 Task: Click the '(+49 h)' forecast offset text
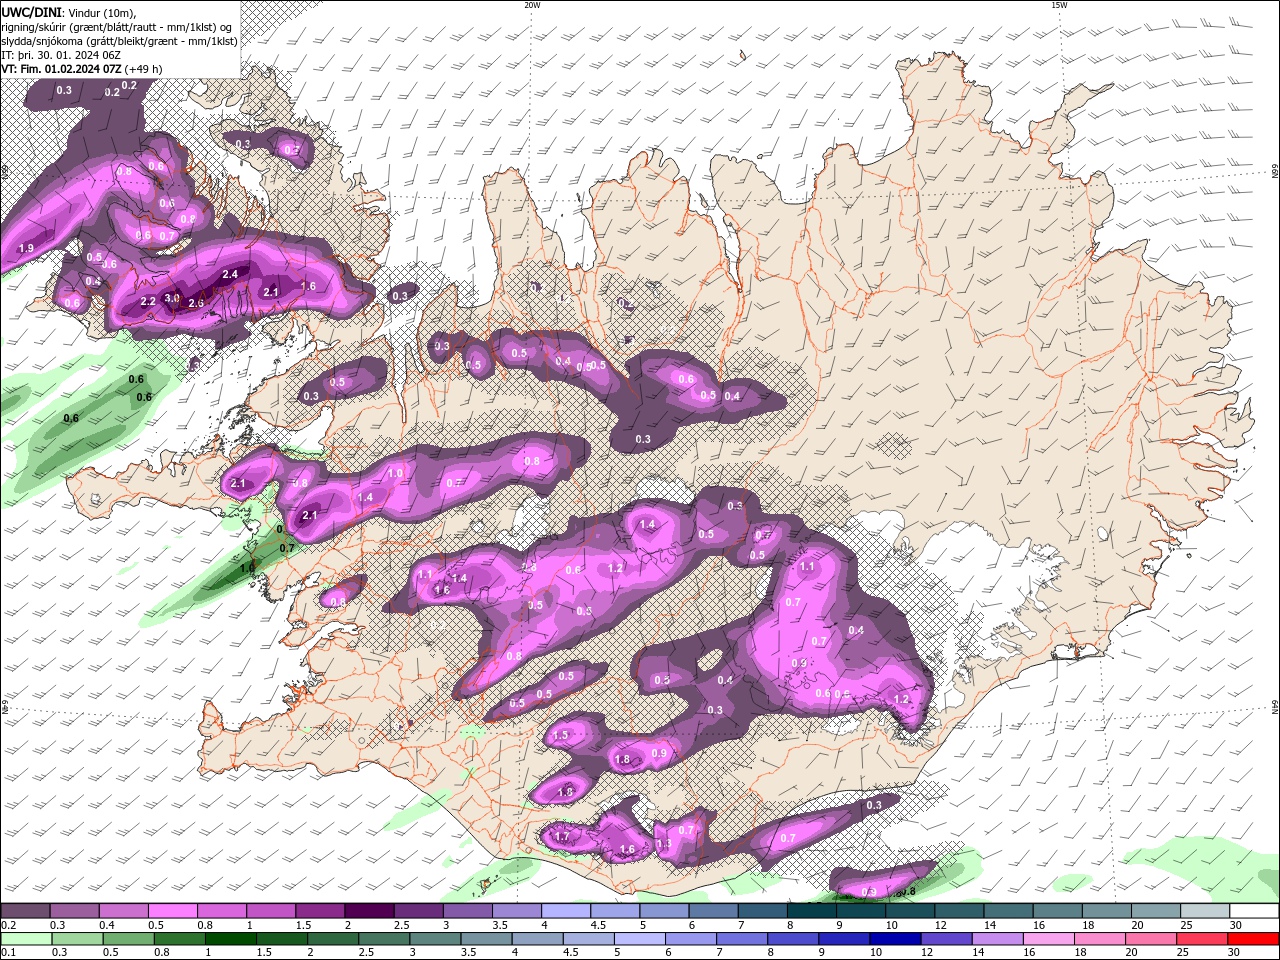pyautogui.click(x=144, y=69)
